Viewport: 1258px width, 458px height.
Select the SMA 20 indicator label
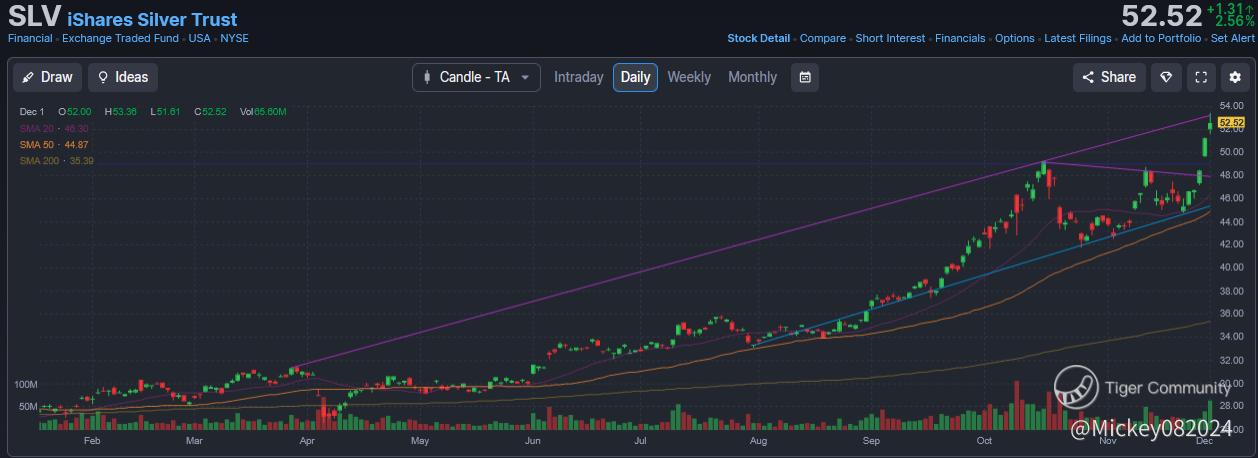pyautogui.click(x=54, y=129)
